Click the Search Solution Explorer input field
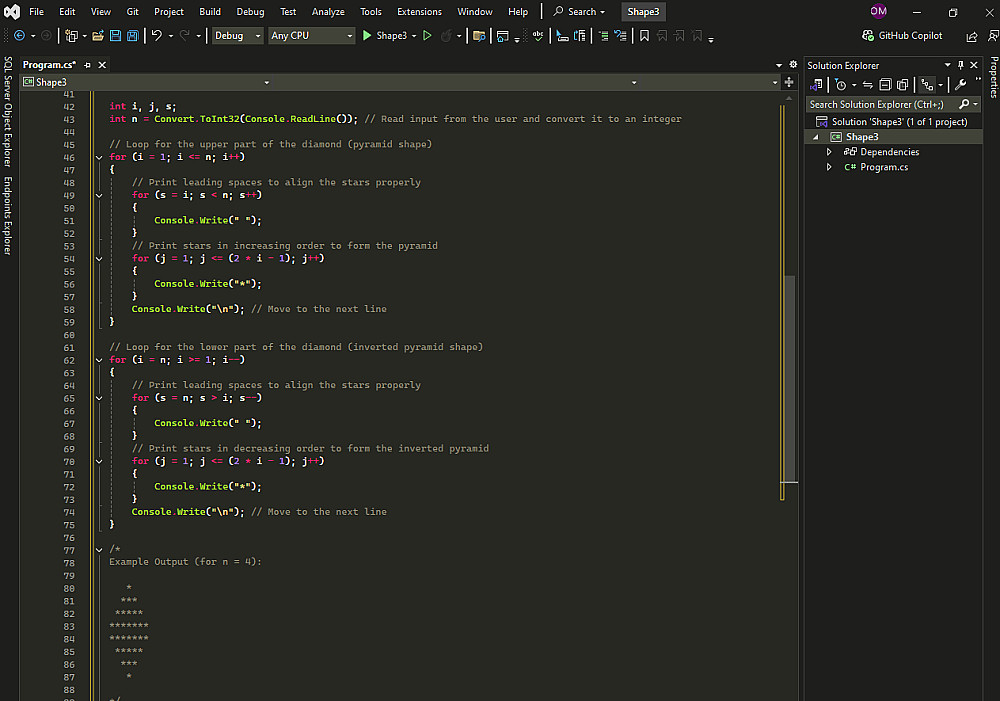The image size is (1000, 701). (880, 104)
